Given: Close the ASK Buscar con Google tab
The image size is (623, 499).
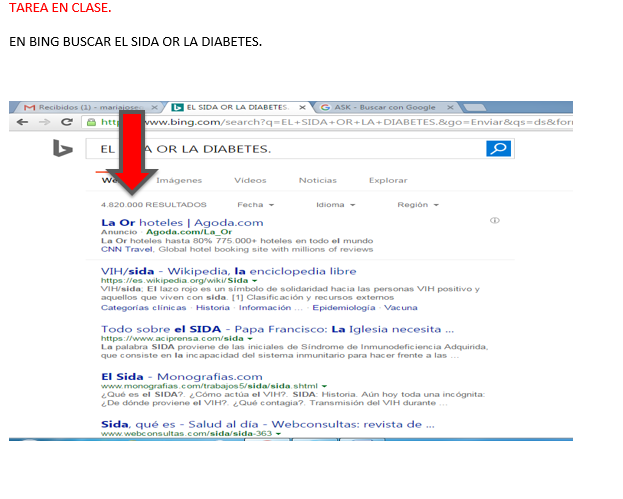Looking at the screenshot, I should pyautogui.click(x=450, y=107).
